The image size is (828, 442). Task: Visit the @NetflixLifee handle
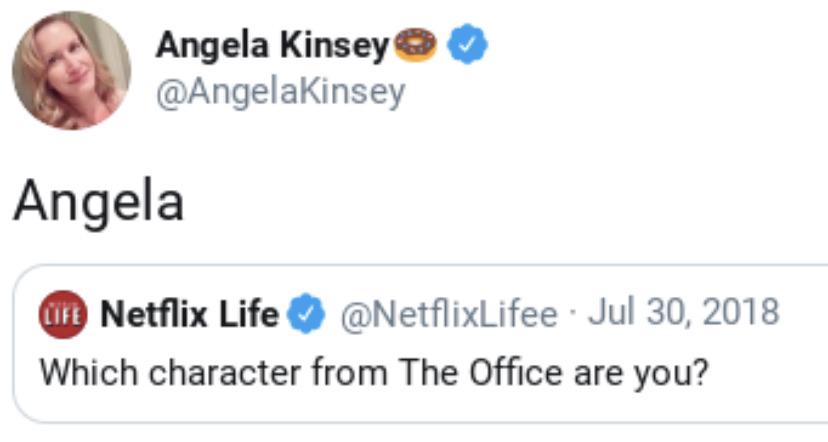tap(449, 315)
